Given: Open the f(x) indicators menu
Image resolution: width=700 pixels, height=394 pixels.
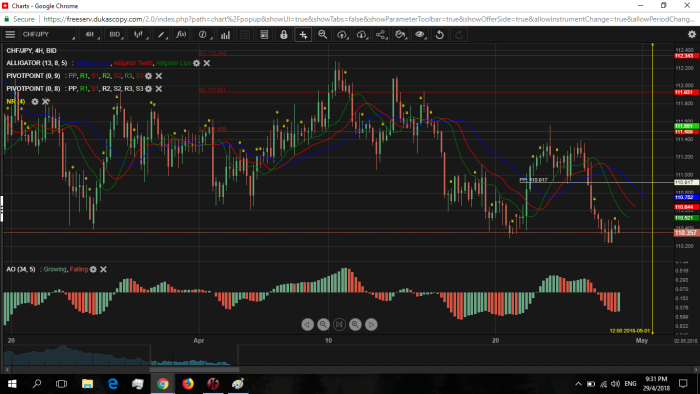Looking at the screenshot, I should click(x=181, y=34).
